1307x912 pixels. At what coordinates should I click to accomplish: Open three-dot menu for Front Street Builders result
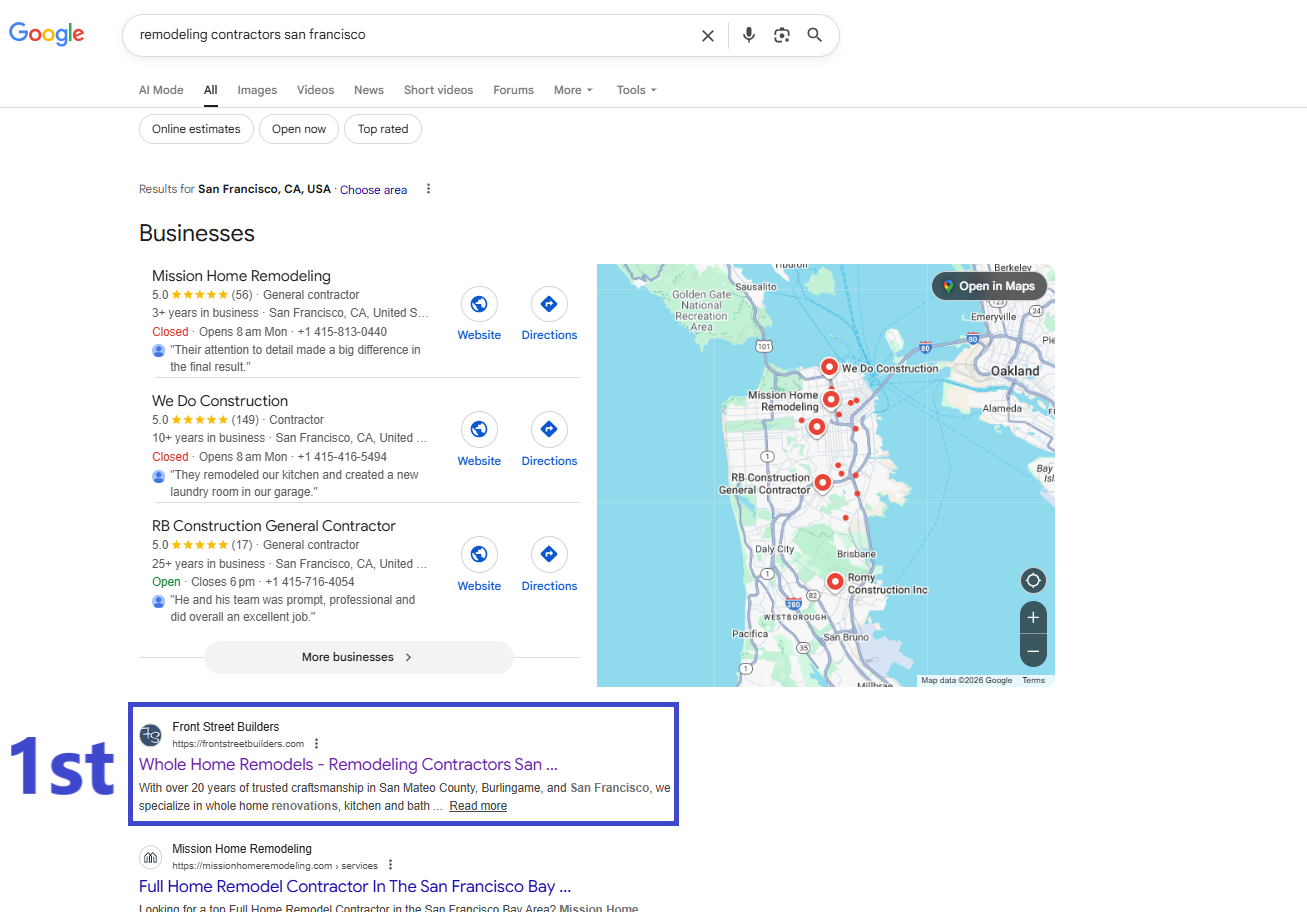pos(317,744)
